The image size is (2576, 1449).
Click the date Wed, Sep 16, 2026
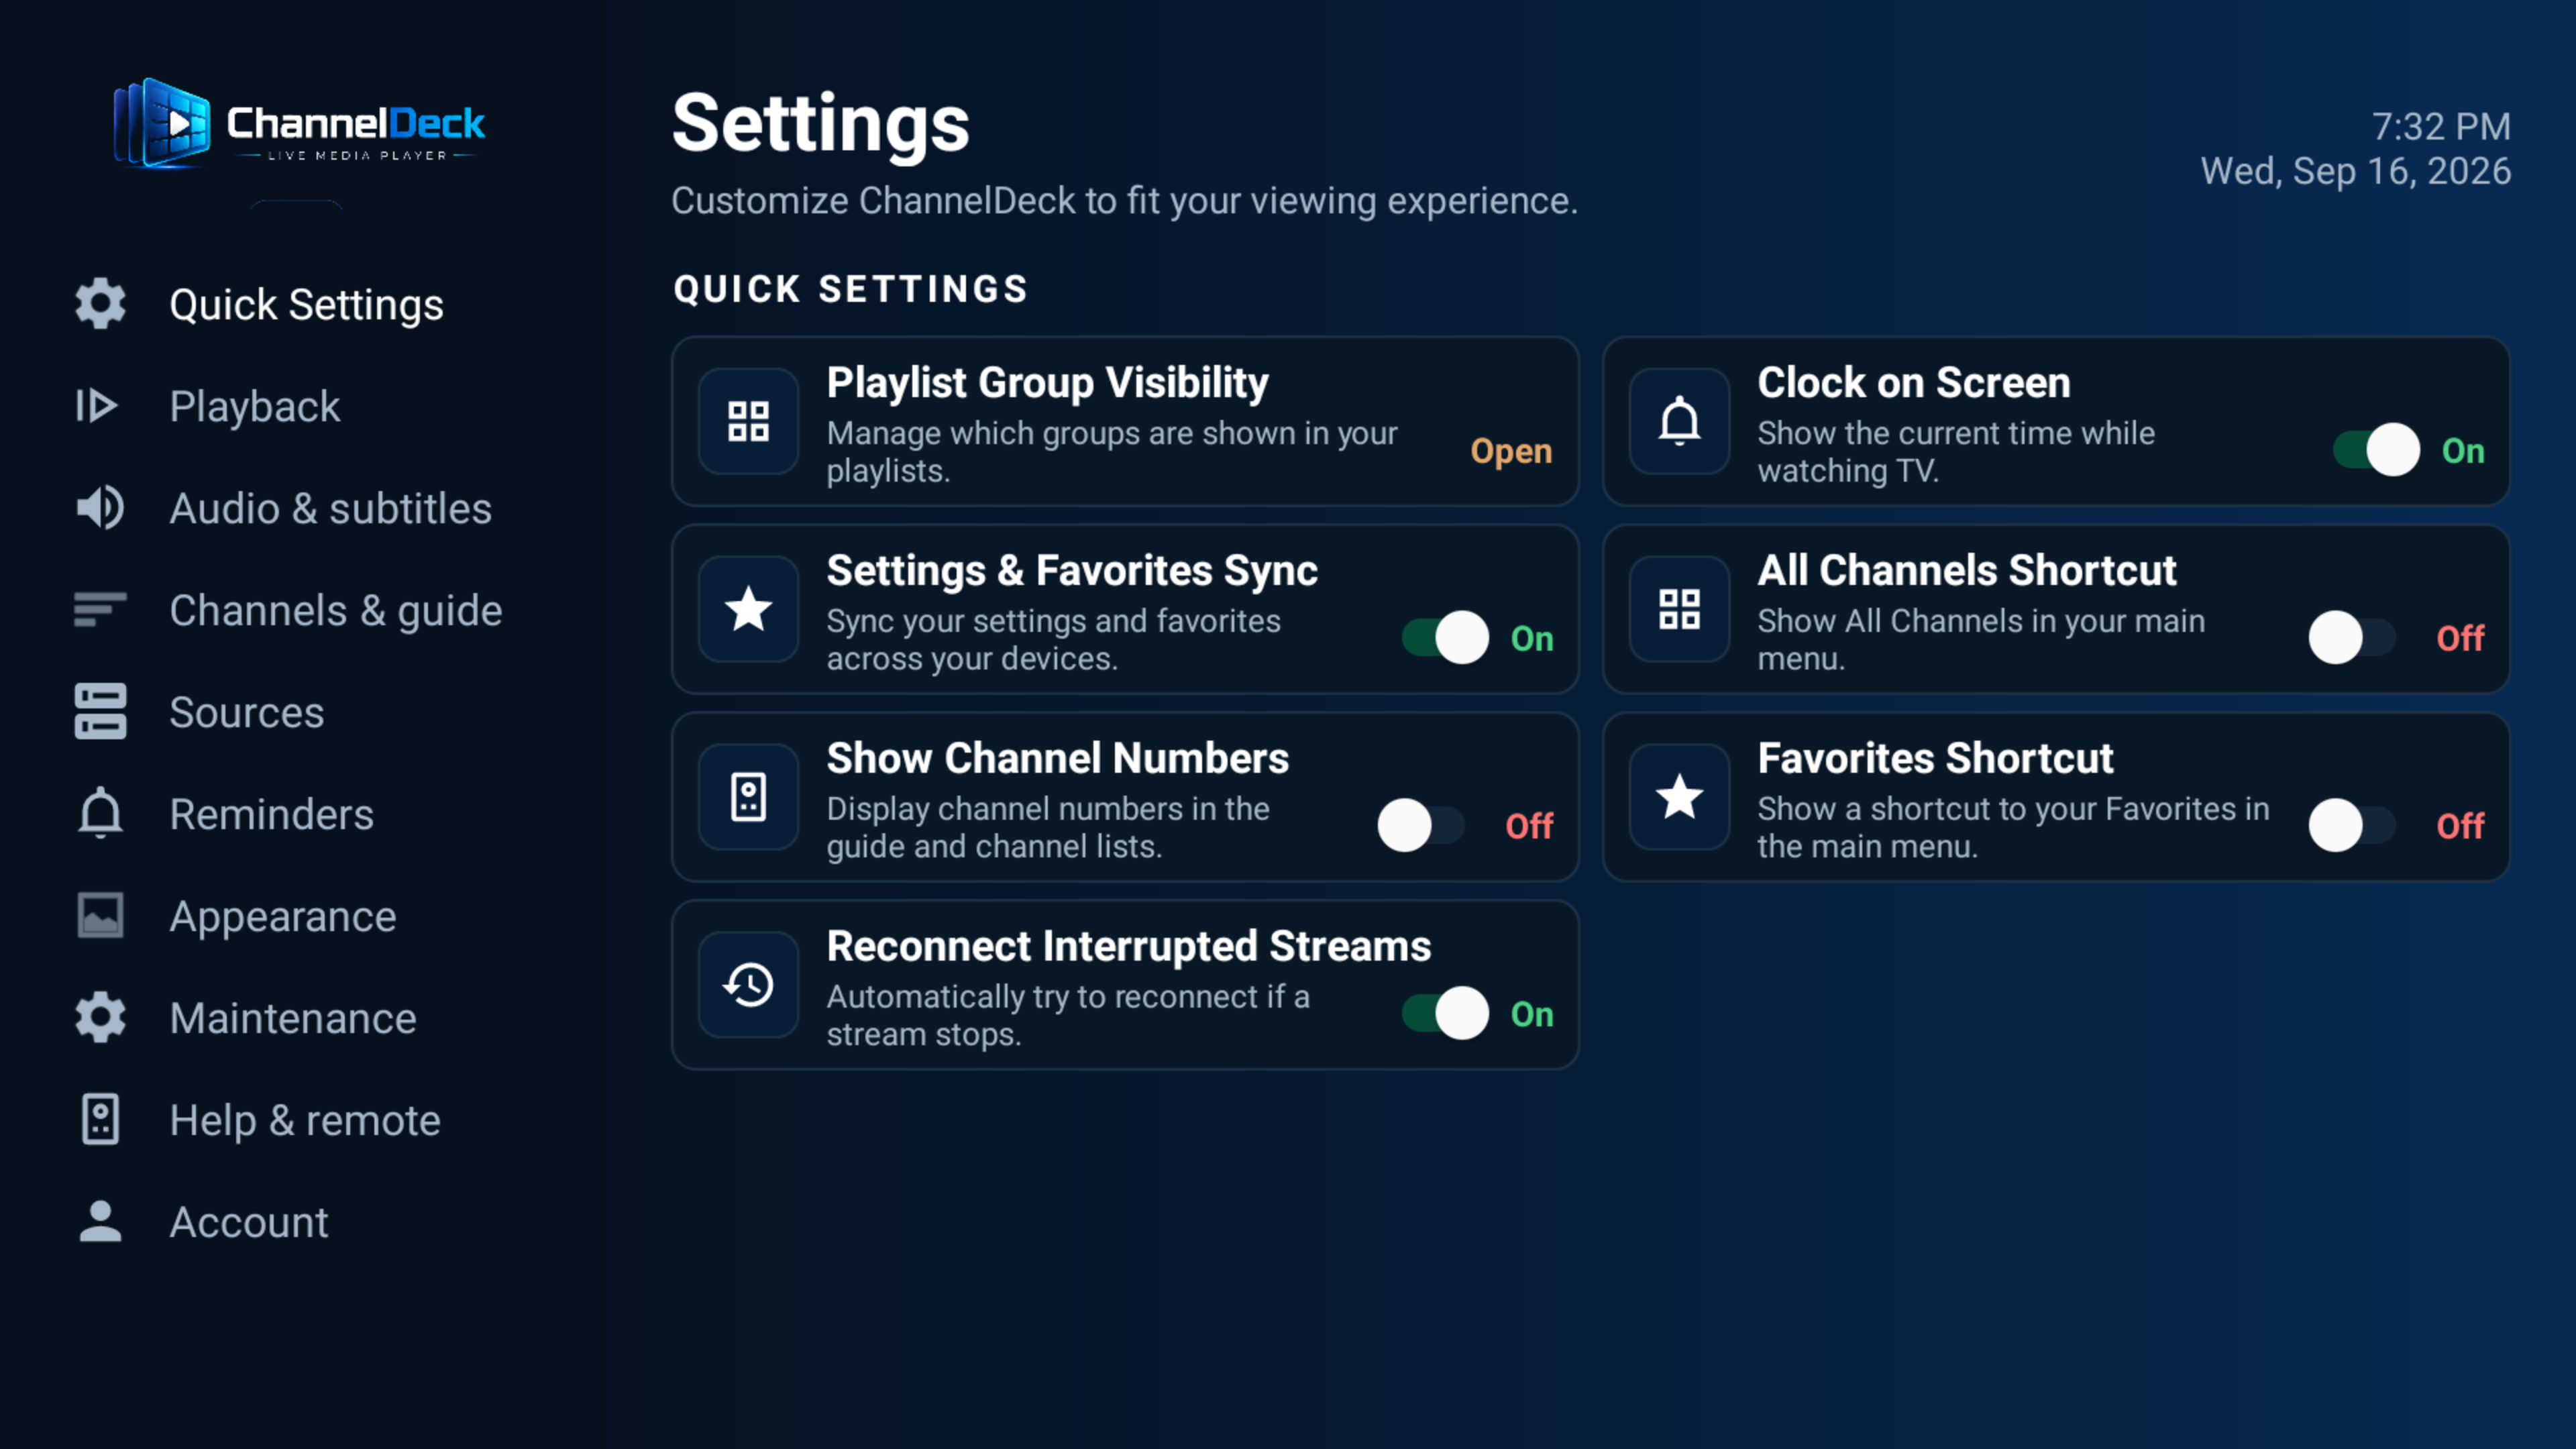(2355, 172)
